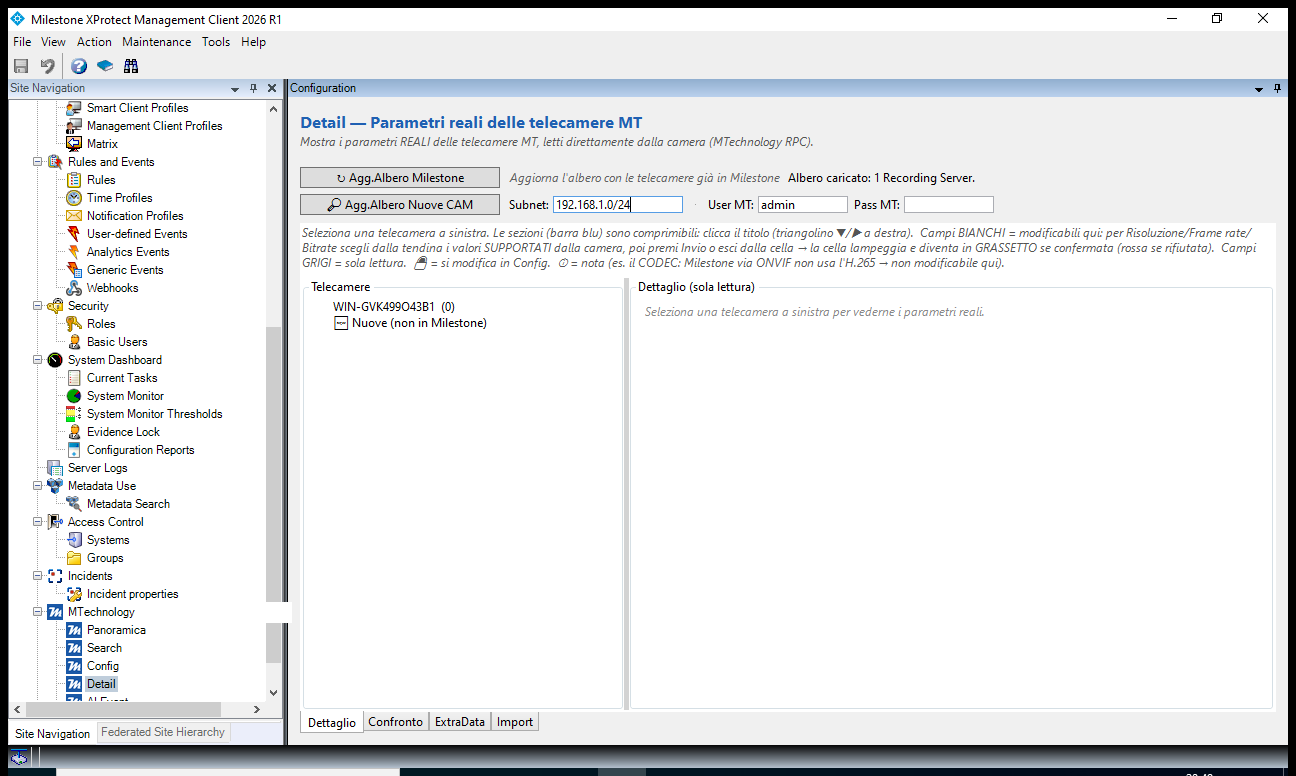
Task: Click the Subnet input field
Action: [x=618, y=204]
